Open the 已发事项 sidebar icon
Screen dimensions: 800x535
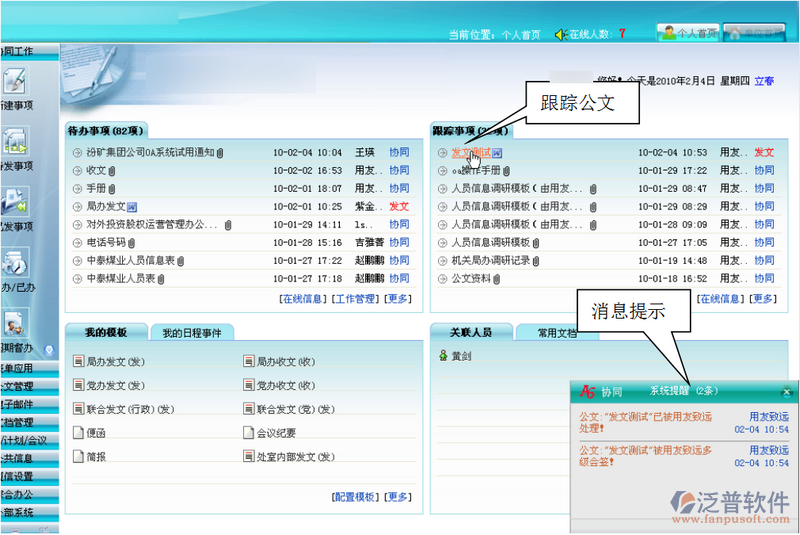click(16, 202)
